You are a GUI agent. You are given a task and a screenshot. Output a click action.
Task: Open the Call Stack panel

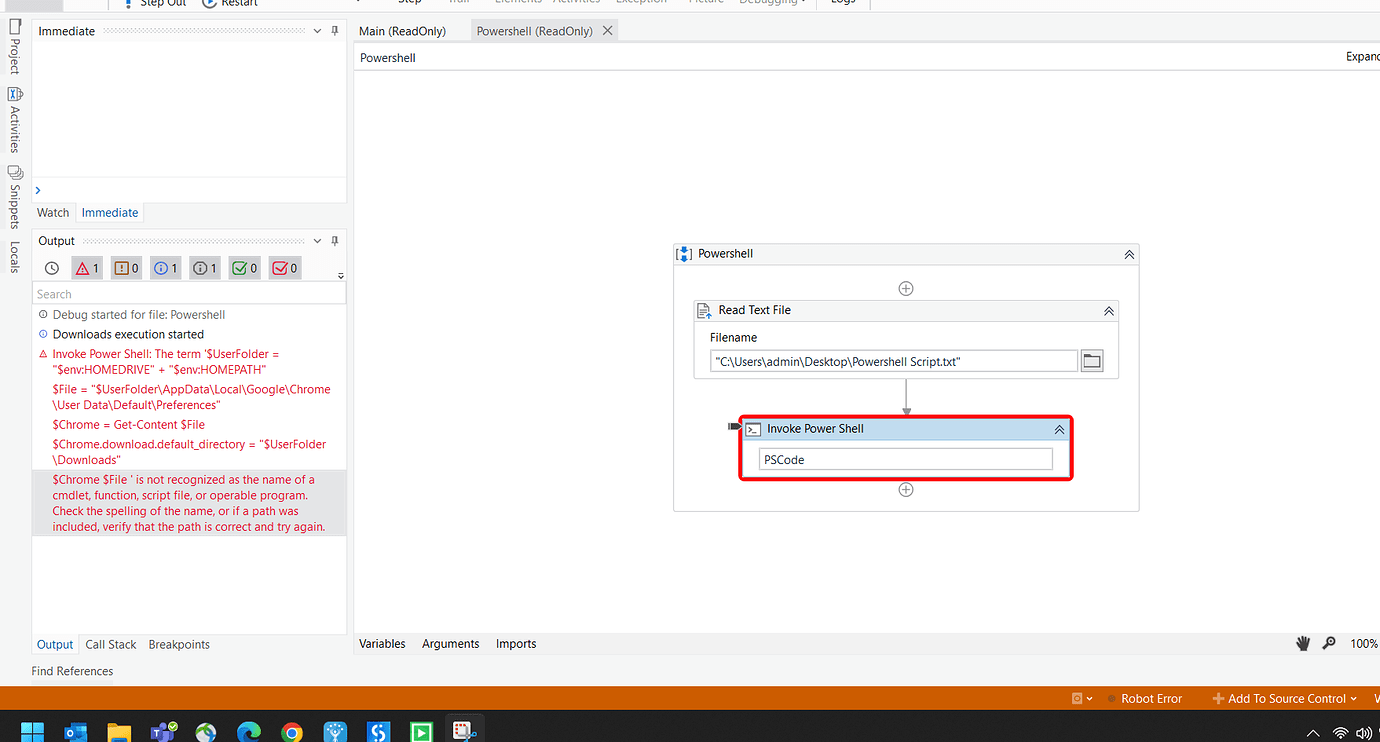coord(110,644)
